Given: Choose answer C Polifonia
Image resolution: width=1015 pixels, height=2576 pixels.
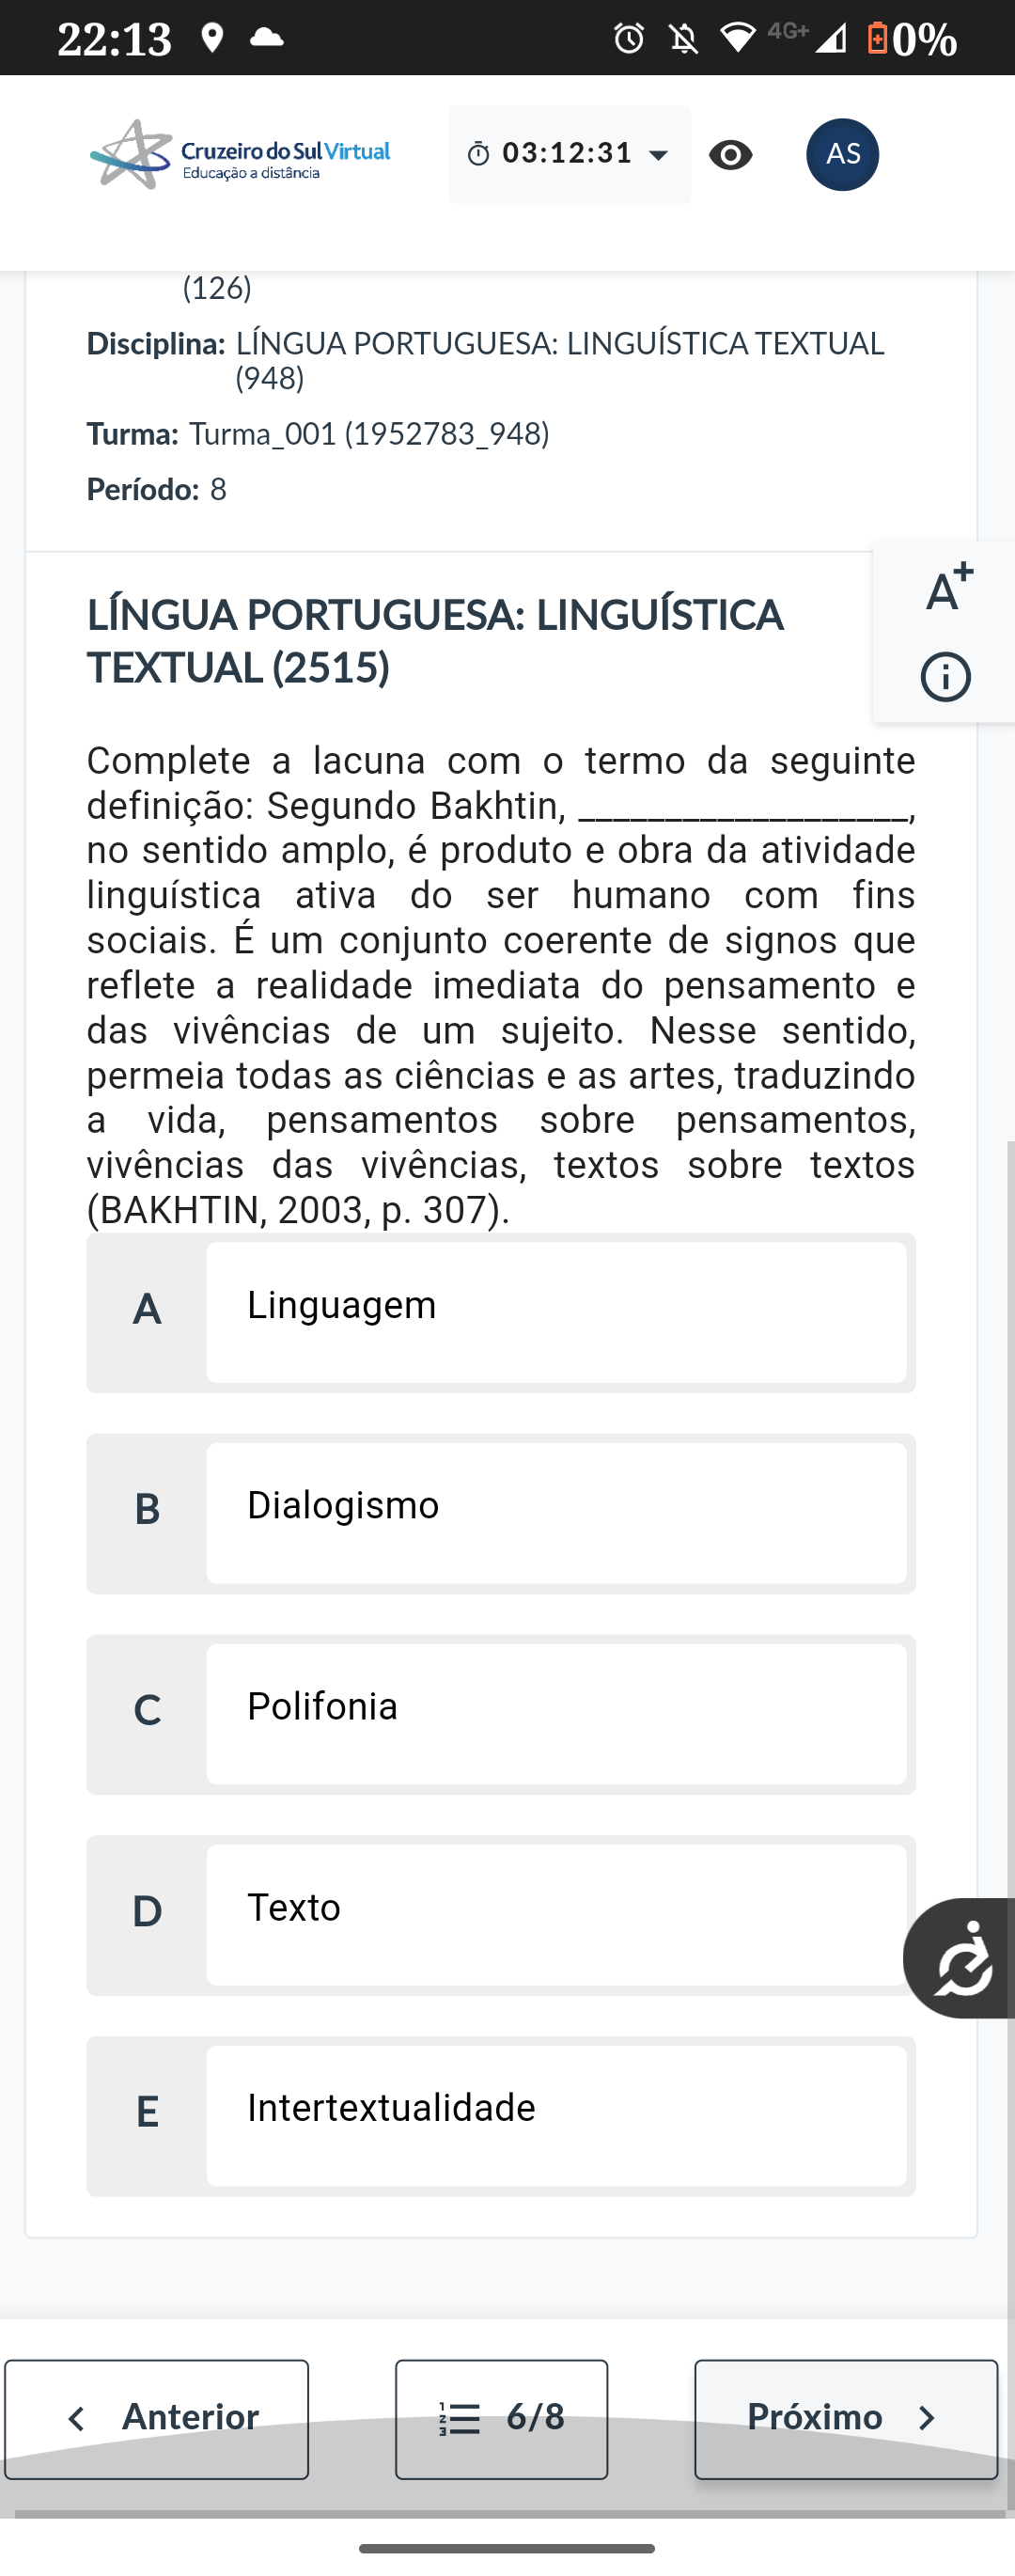Looking at the screenshot, I should [555, 1713].
